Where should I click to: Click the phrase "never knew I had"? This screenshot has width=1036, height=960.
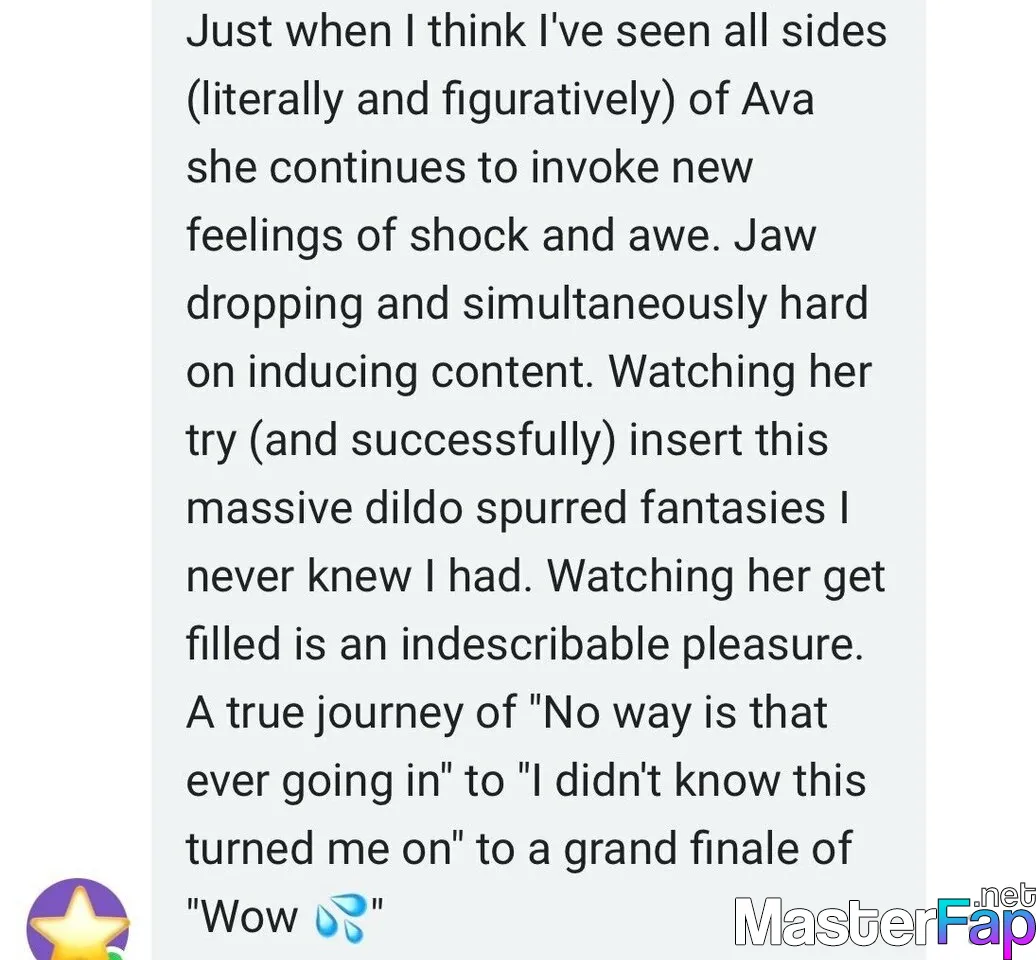(x=357, y=575)
